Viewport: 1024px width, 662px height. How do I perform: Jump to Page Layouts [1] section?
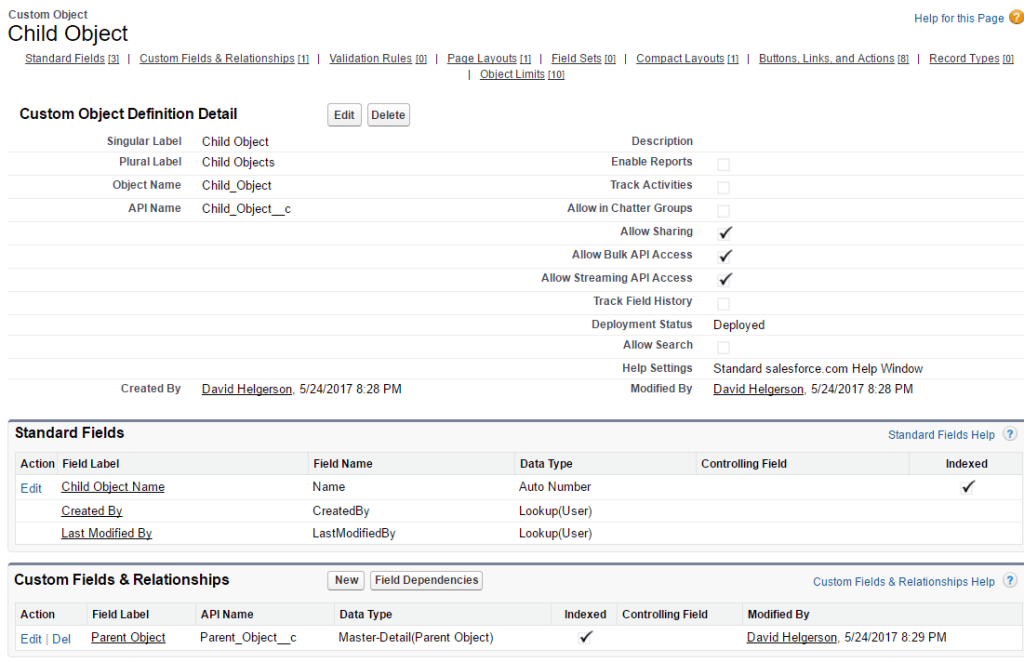488,58
